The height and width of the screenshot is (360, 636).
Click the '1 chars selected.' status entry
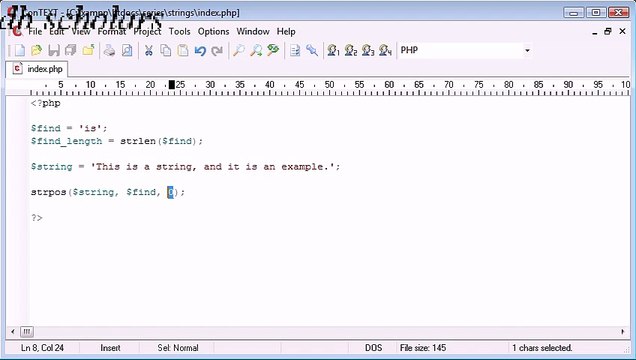(542, 348)
